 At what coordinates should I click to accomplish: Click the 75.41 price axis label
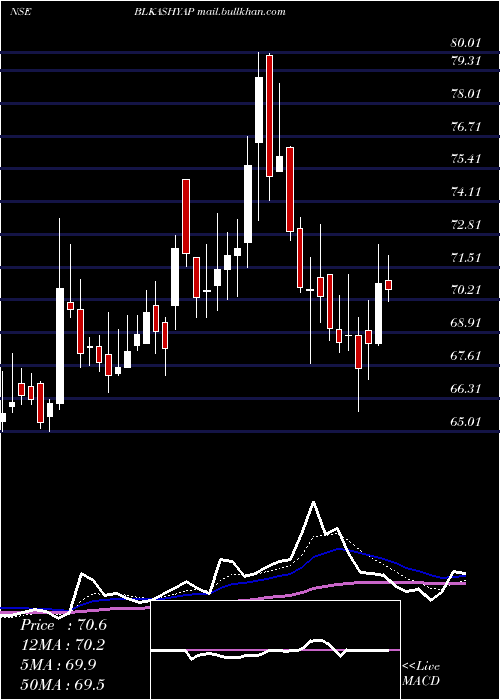(x=466, y=159)
